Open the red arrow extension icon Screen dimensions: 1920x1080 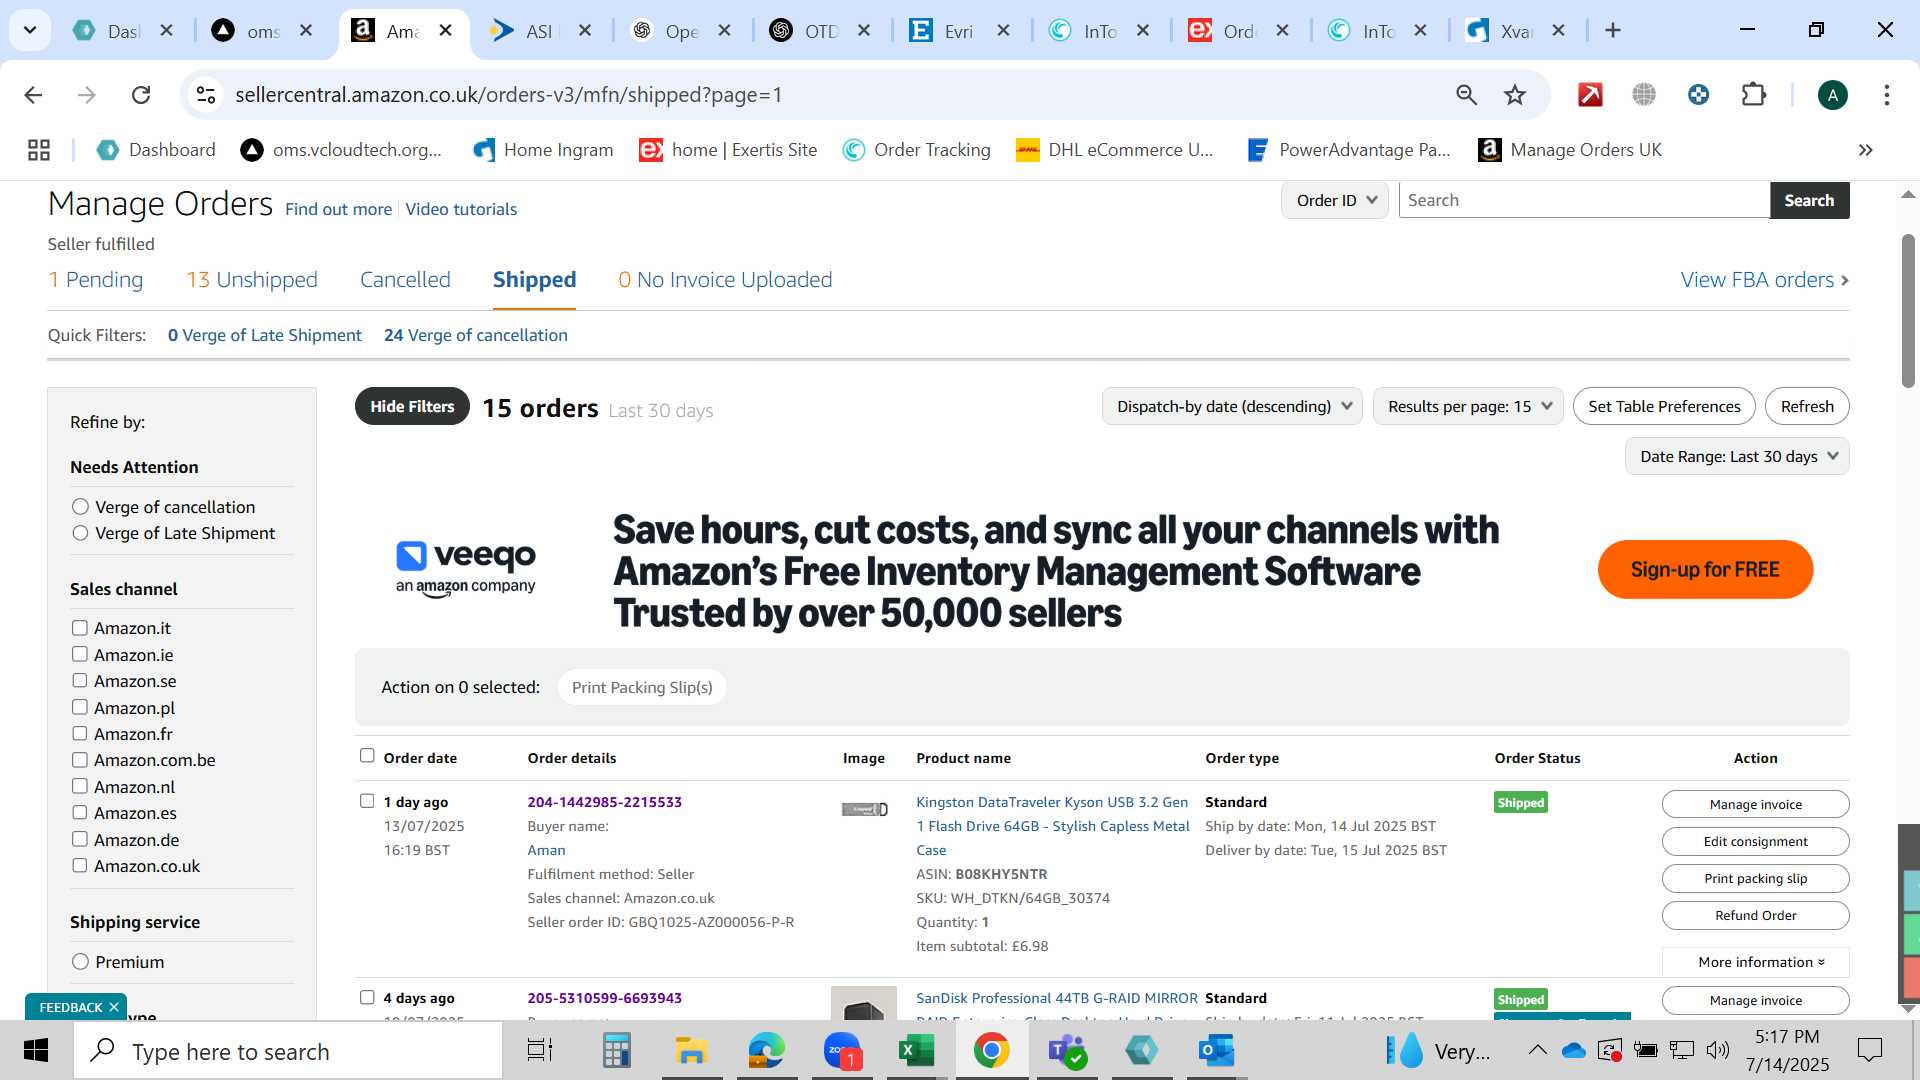coord(1590,95)
